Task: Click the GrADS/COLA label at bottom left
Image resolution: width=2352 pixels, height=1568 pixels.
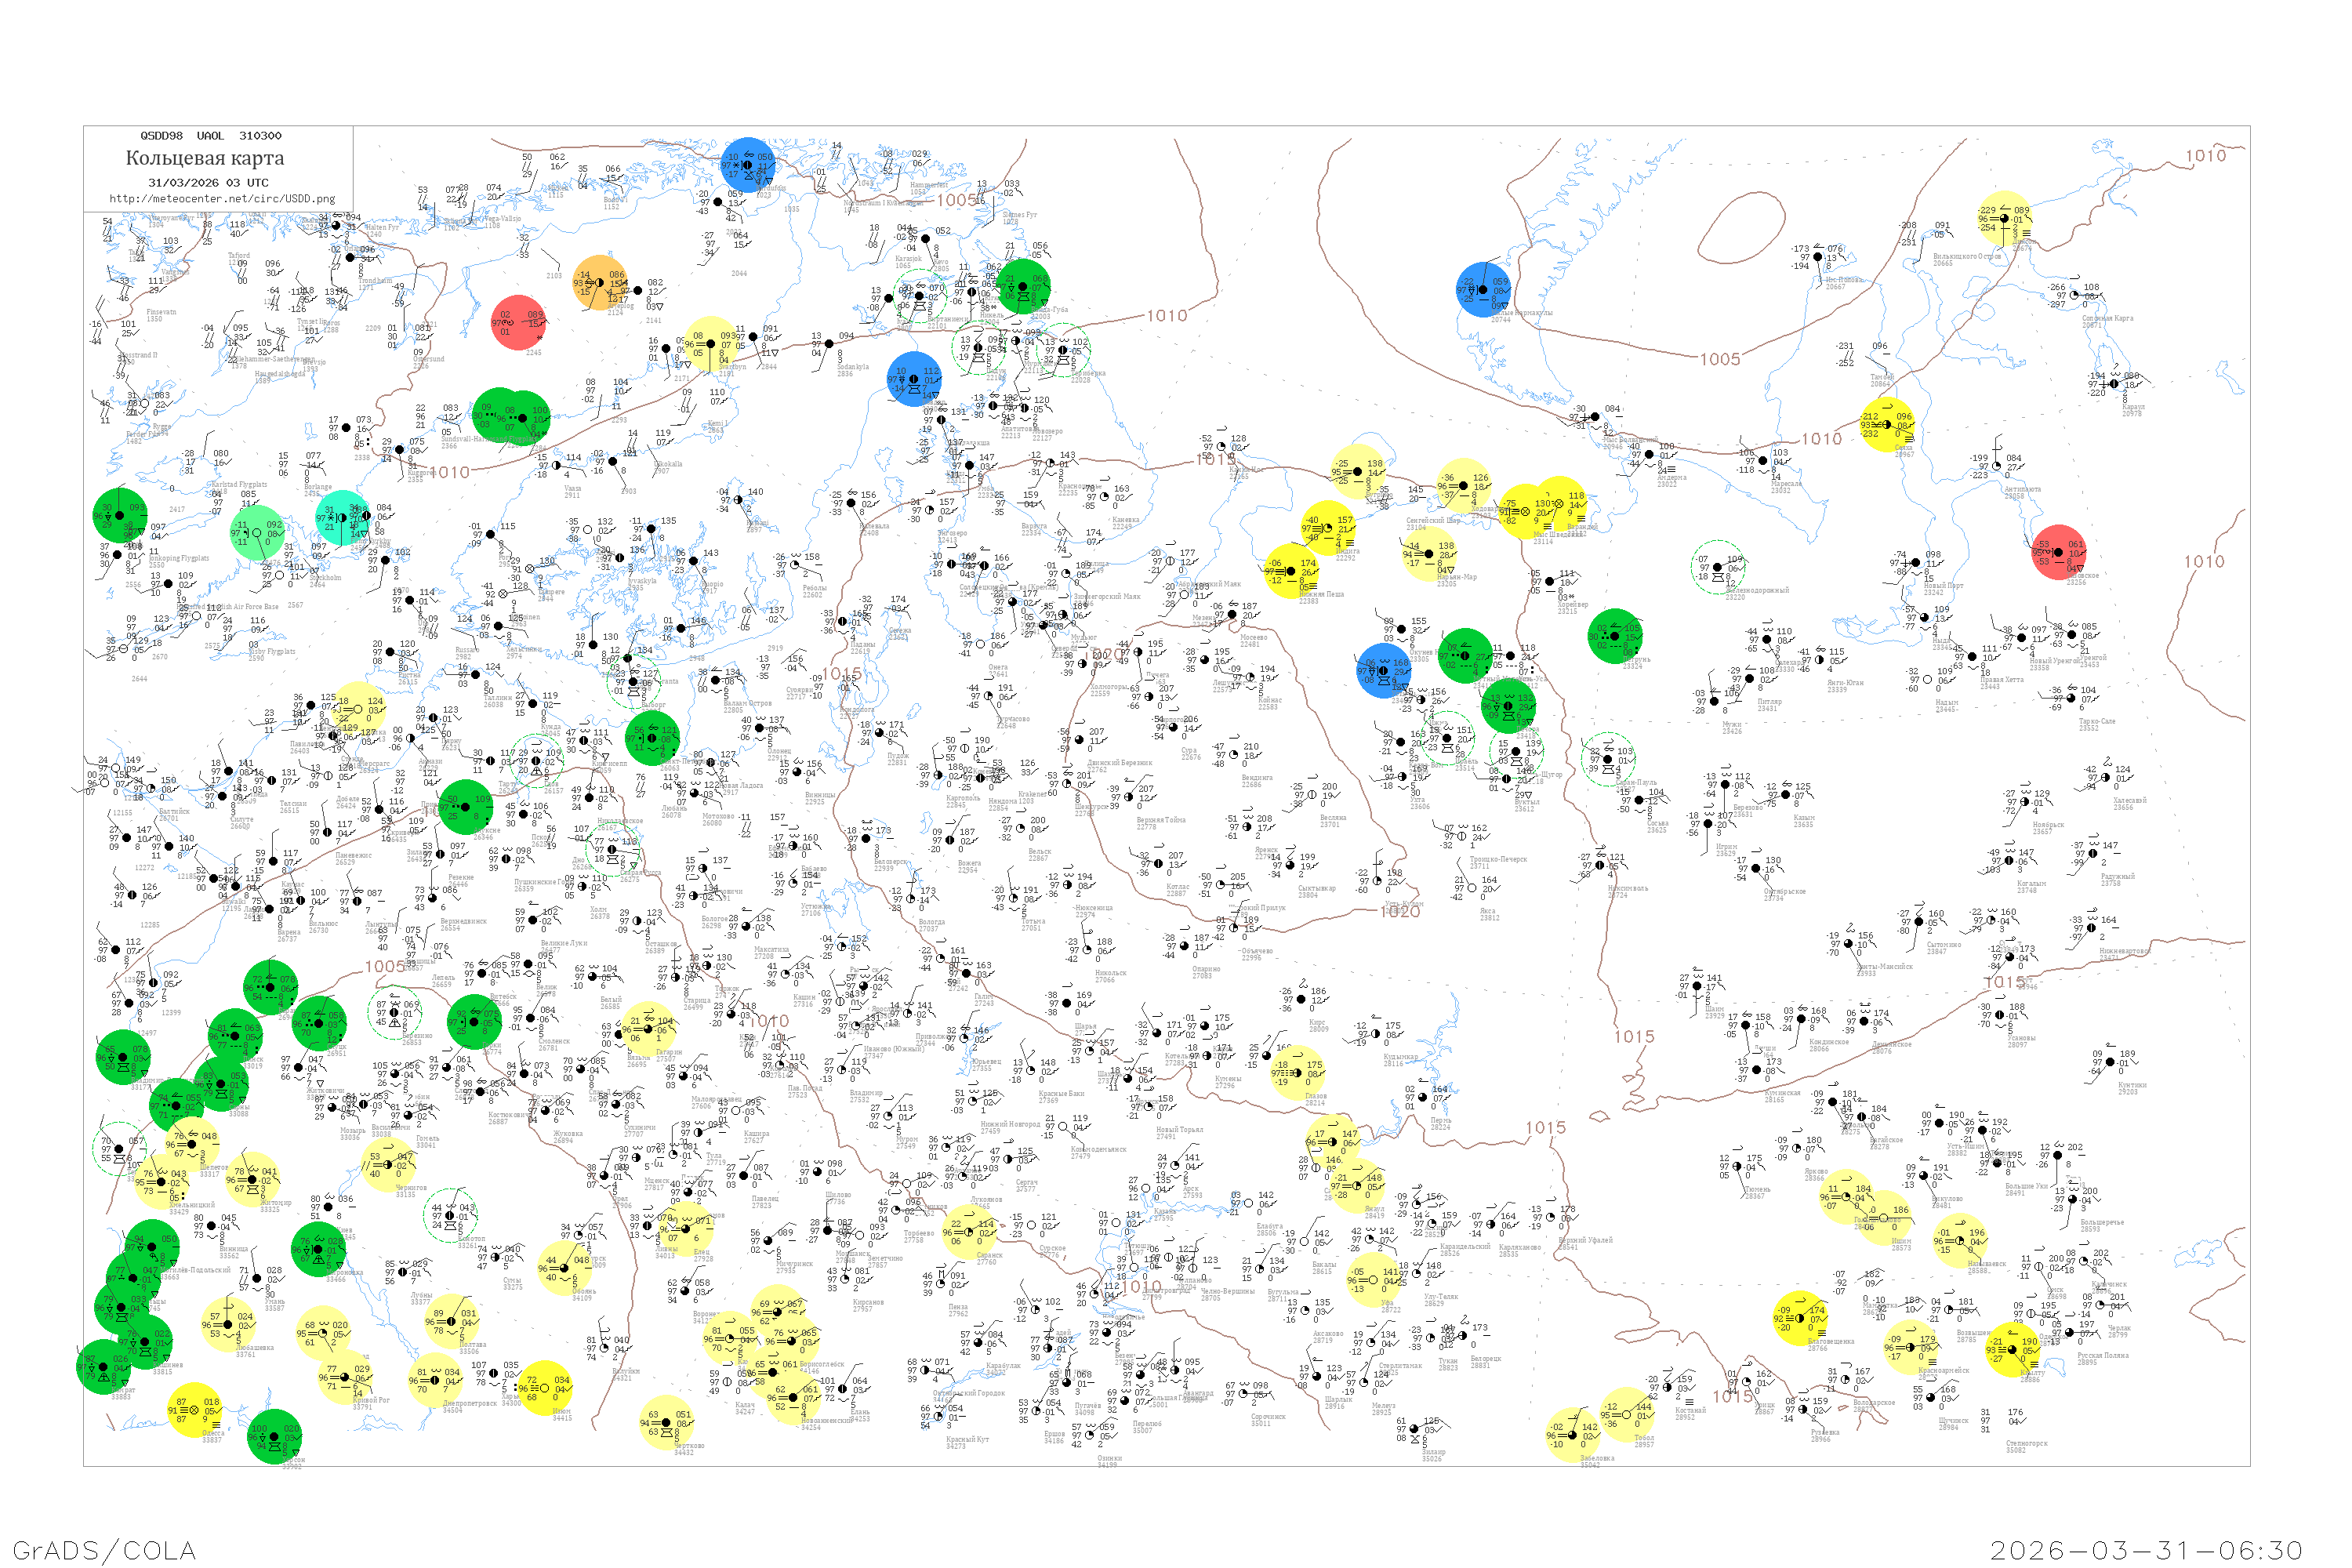Action: click(x=105, y=1550)
